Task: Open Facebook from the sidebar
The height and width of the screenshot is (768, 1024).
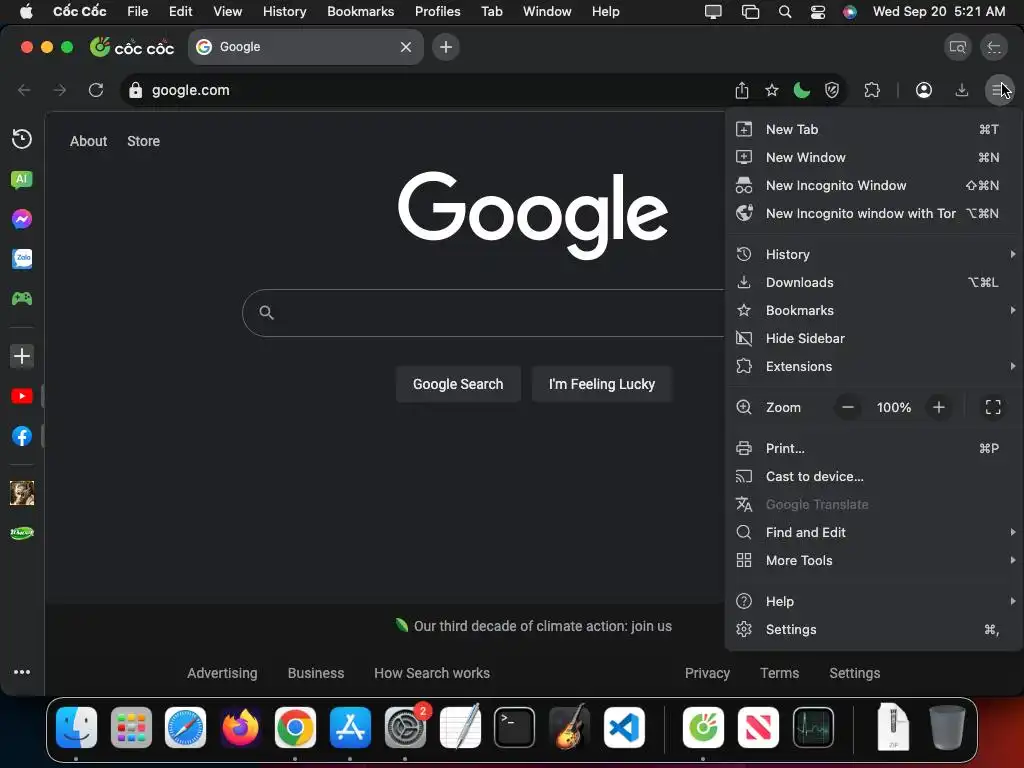Action: 22,436
